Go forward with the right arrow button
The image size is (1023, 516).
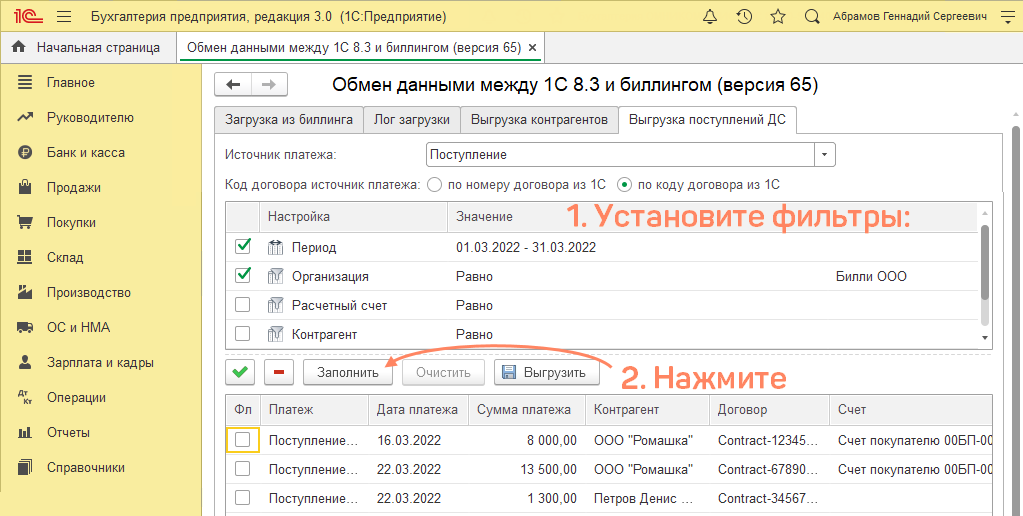click(269, 84)
